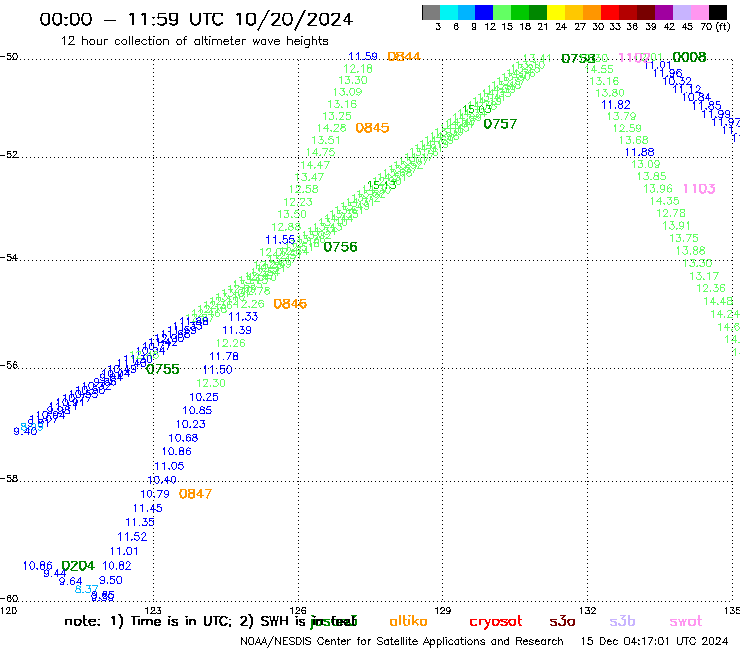Click the wave height value 11.55
This screenshot has height=650, width=740.
(x=280, y=239)
